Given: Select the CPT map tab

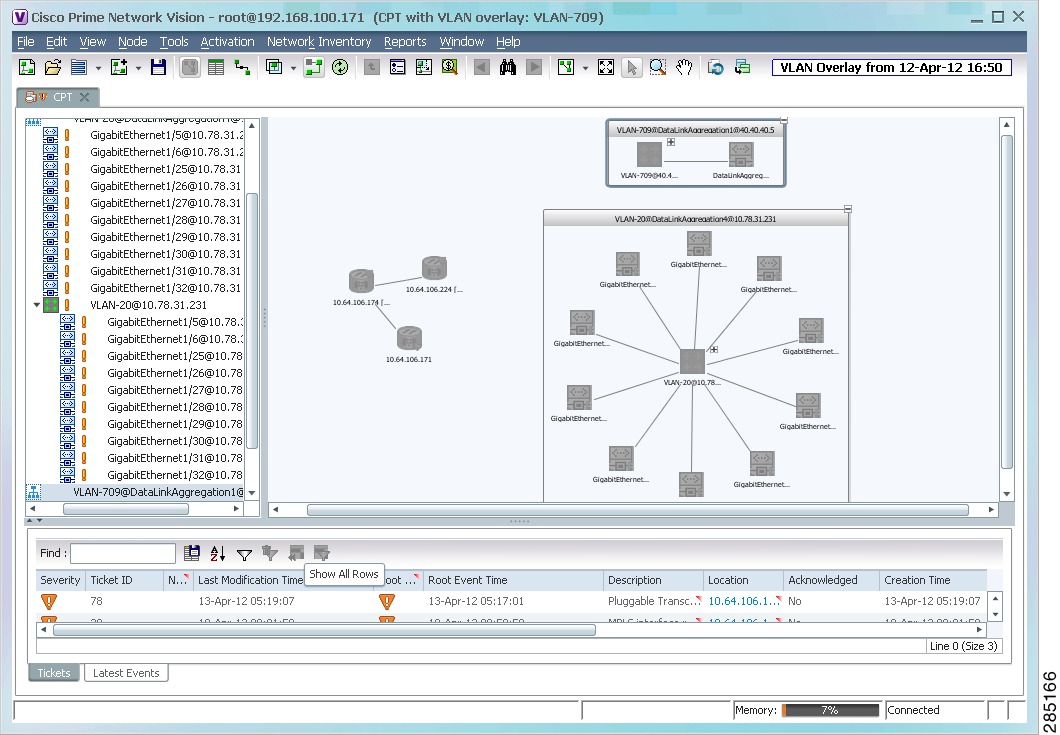Looking at the screenshot, I should [x=57, y=97].
